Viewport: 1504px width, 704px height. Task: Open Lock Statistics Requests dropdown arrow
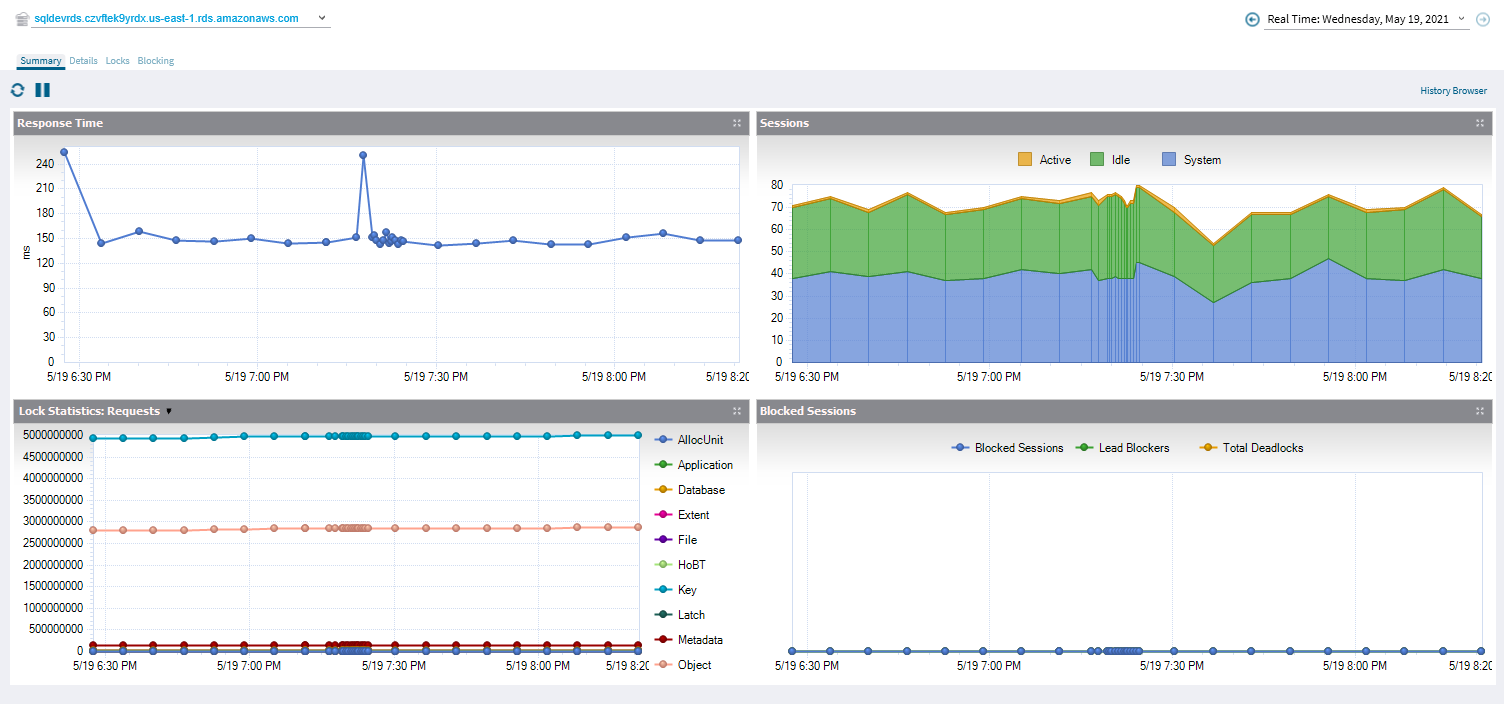coord(169,411)
